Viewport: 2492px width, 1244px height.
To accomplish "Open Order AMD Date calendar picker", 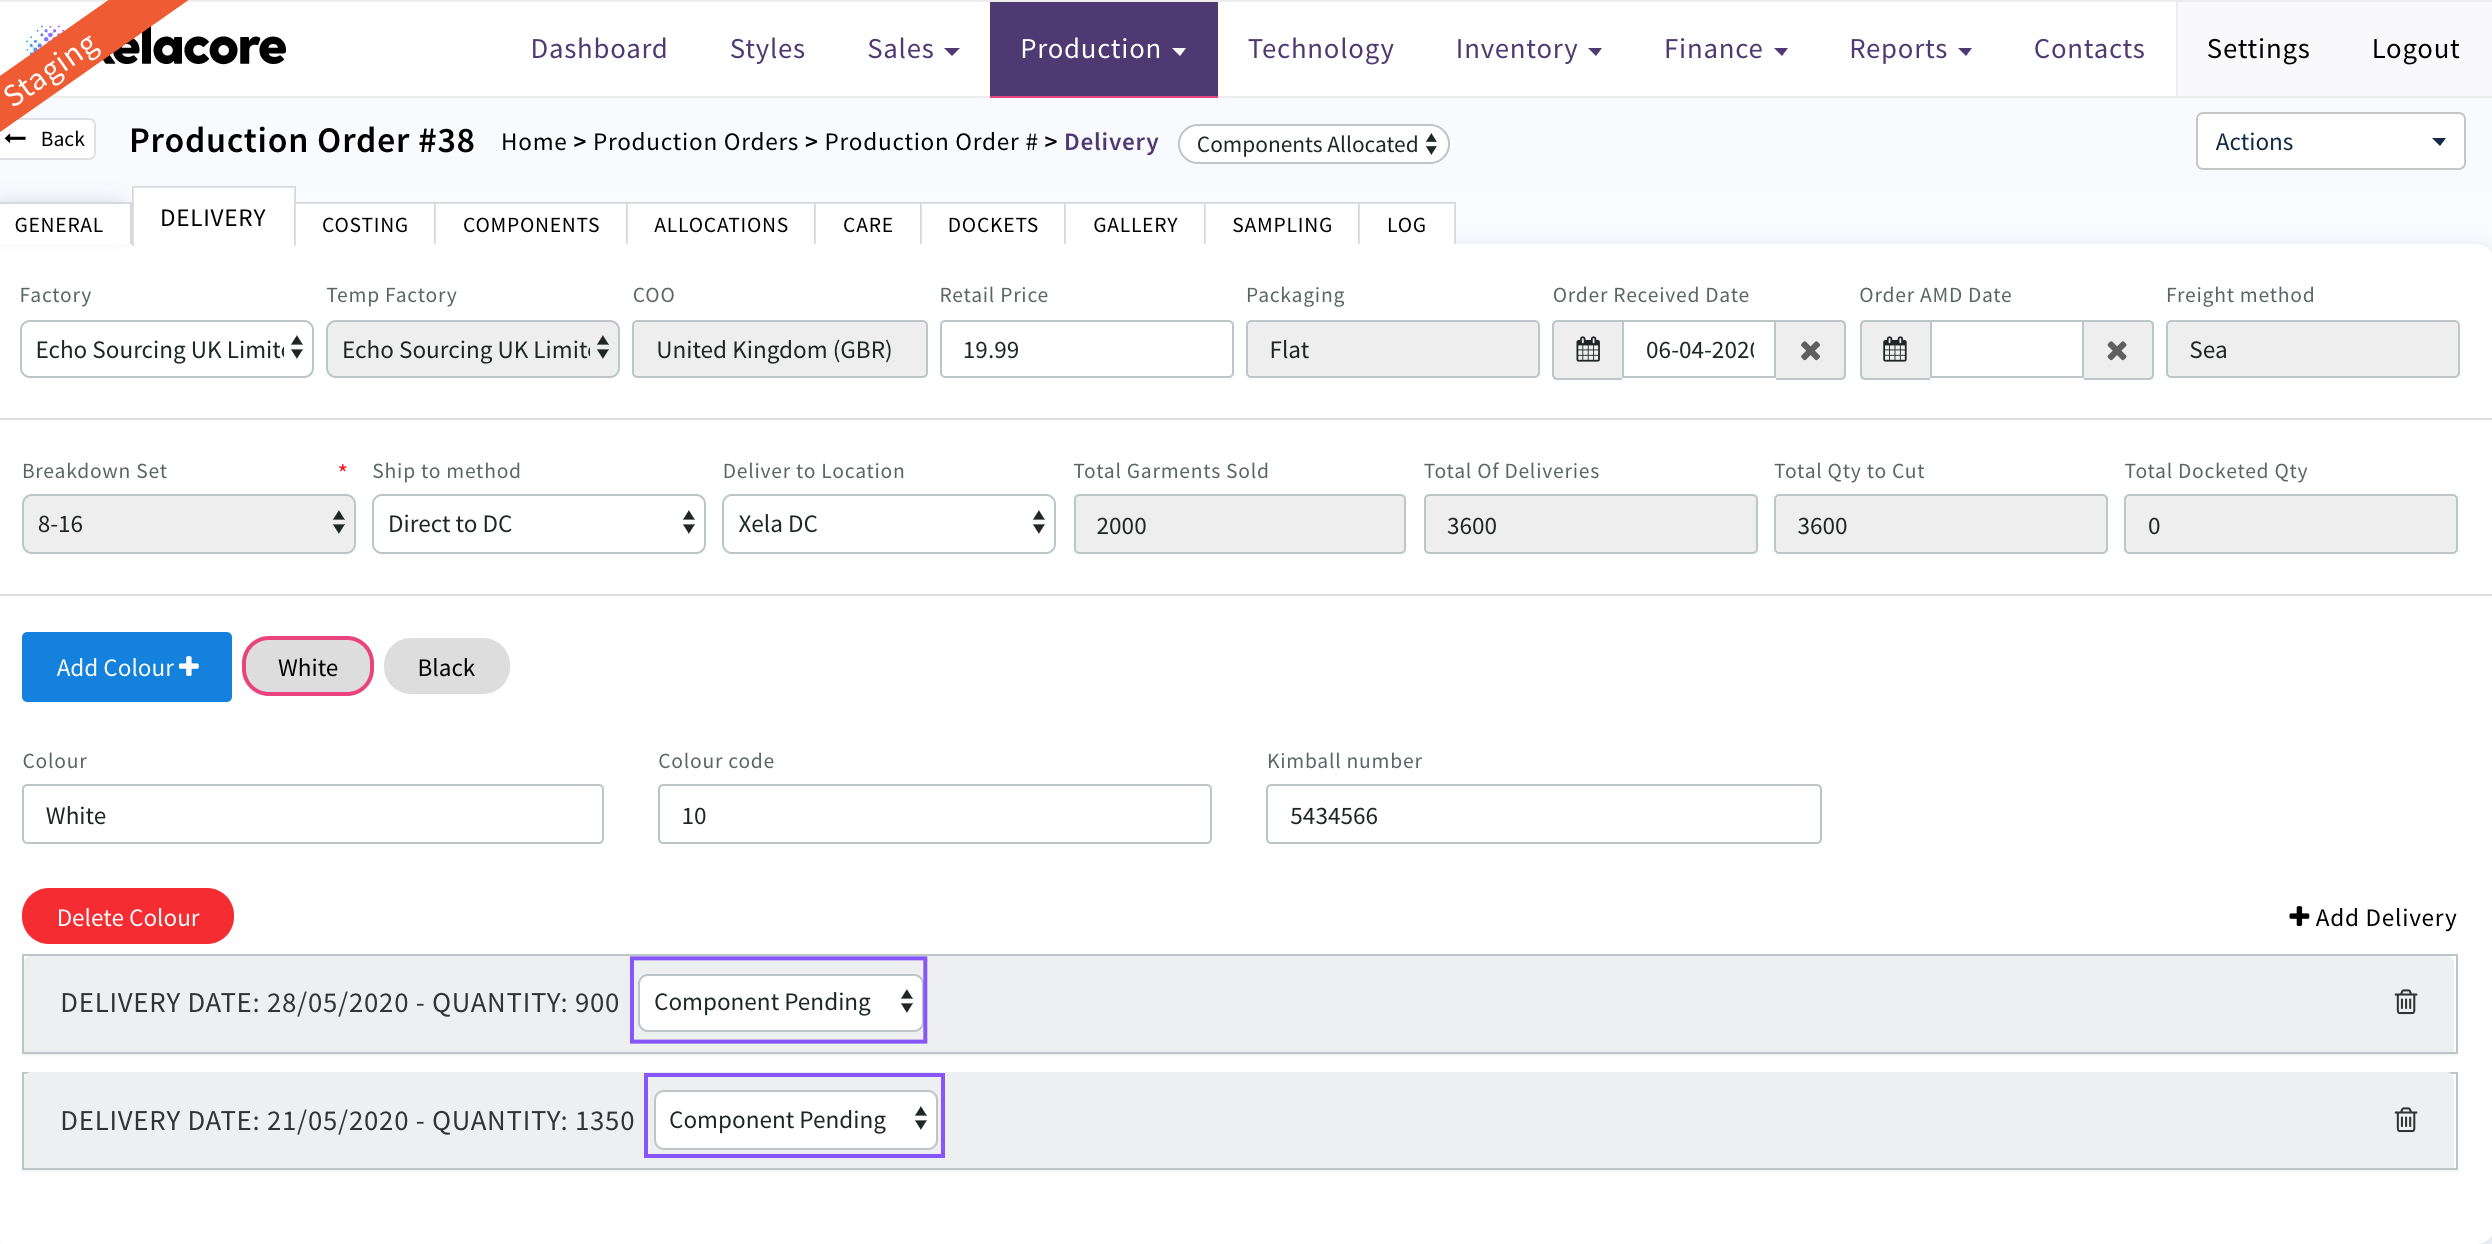I will tap(1894, 350).
